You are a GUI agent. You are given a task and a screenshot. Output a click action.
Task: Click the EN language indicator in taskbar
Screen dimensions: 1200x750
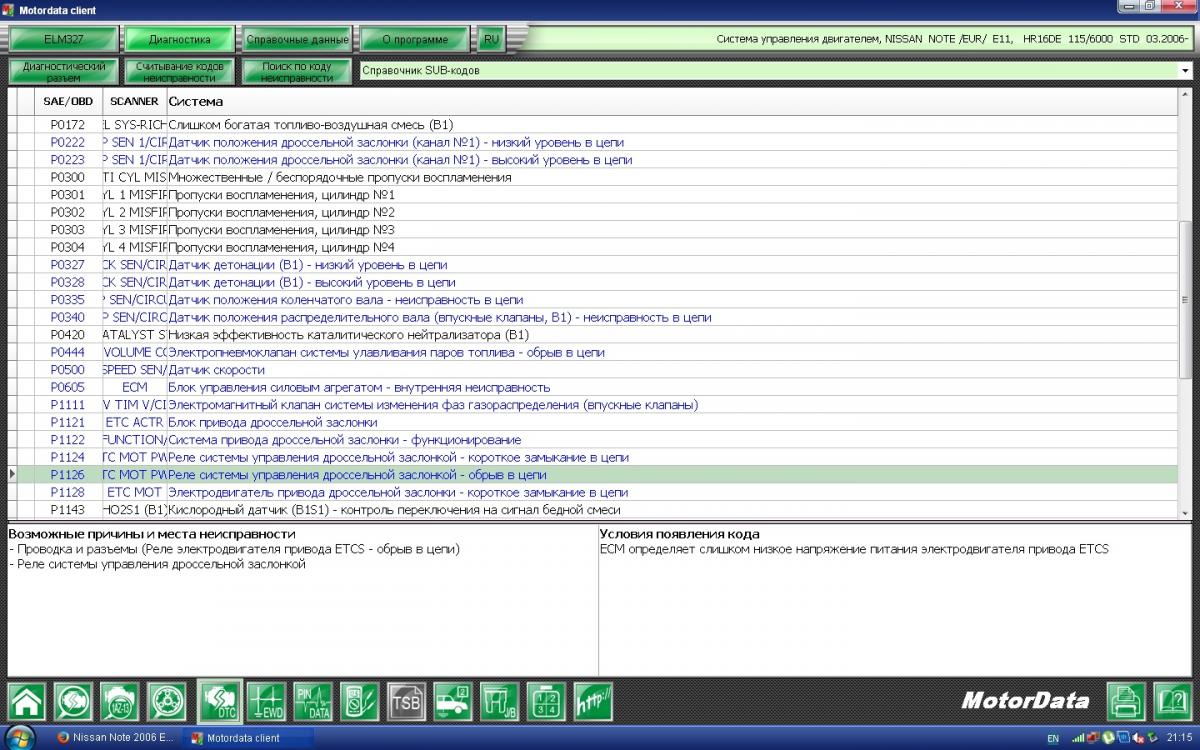(1052, 738)
